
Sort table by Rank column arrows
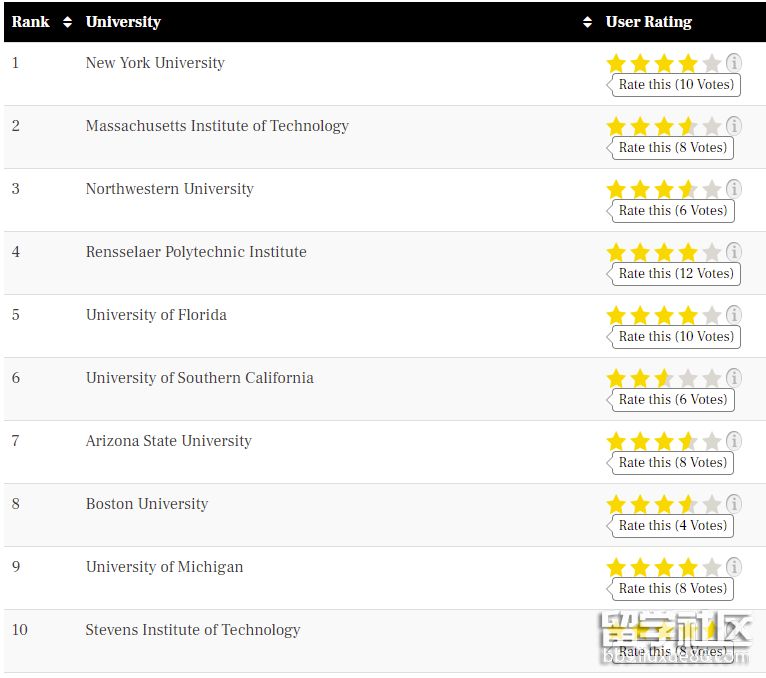(x=67, y=21)
